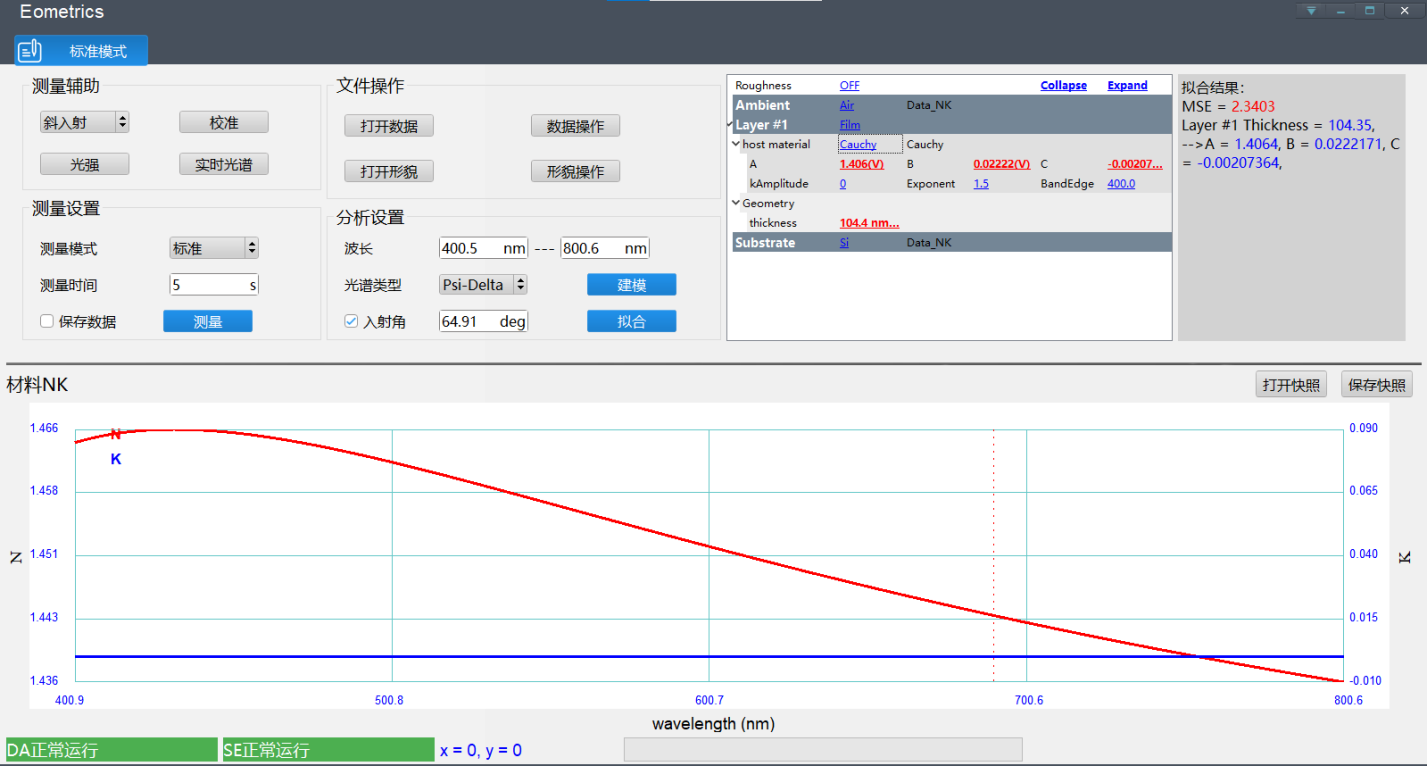
Task: Click parameter C value -0.00207...
Action: pos(1135,164)
